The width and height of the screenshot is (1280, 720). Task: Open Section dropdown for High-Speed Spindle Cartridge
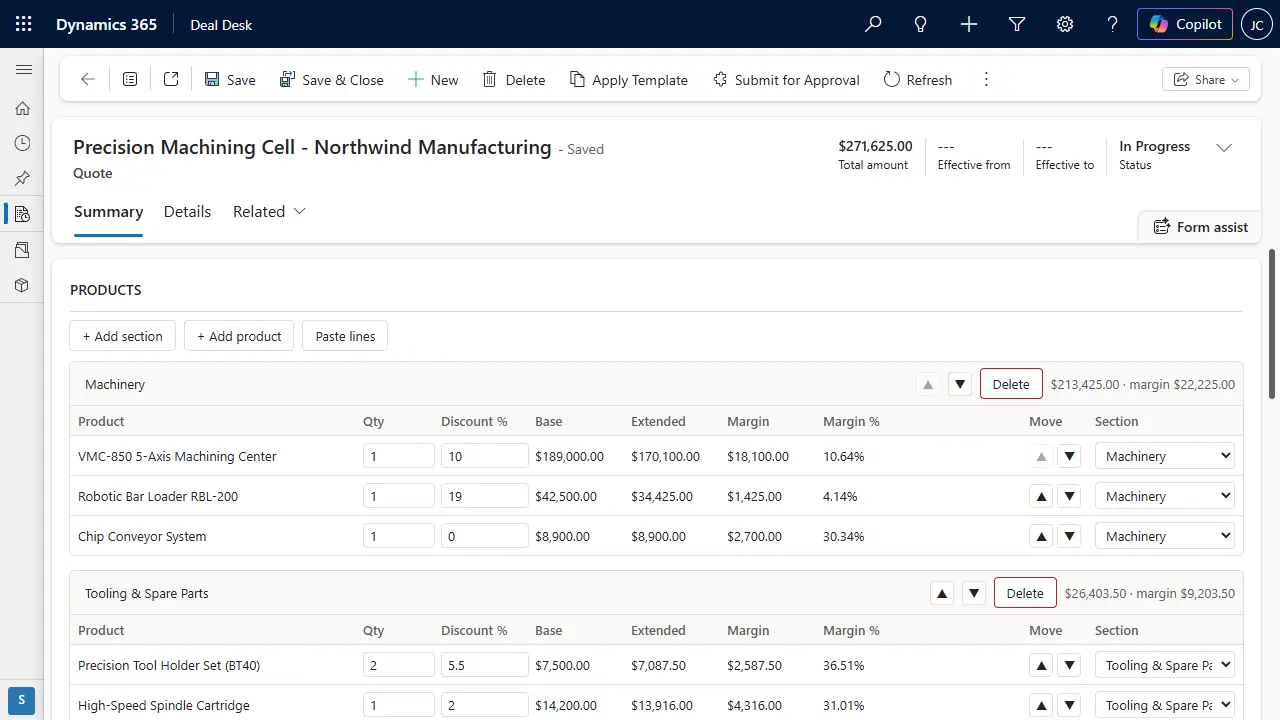(x=1165, y=705)
